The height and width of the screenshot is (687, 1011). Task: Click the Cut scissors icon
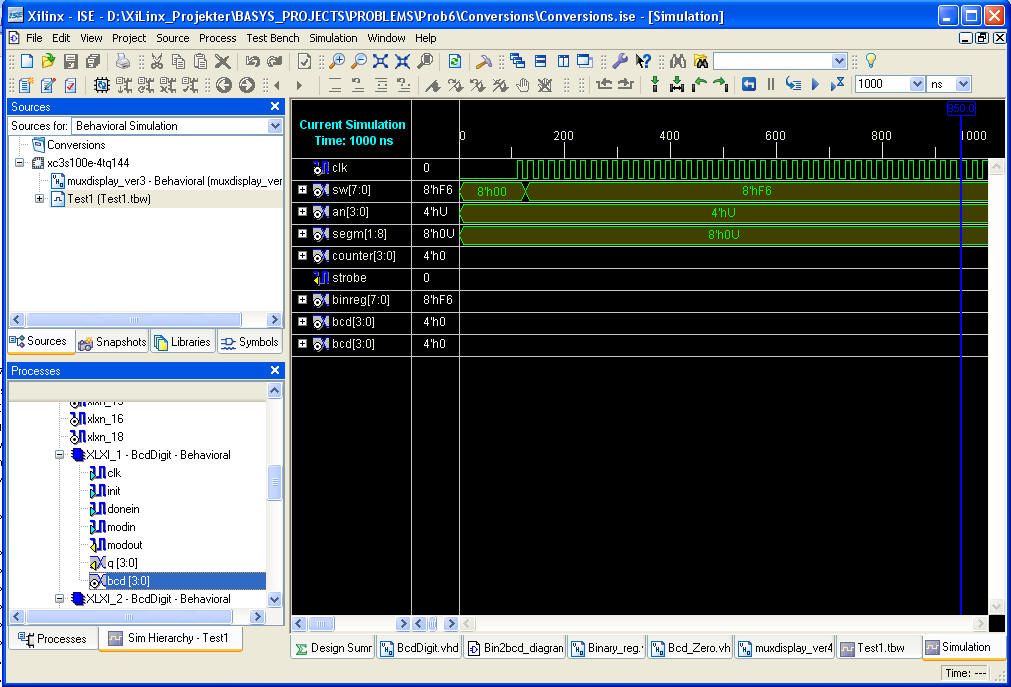157,61
